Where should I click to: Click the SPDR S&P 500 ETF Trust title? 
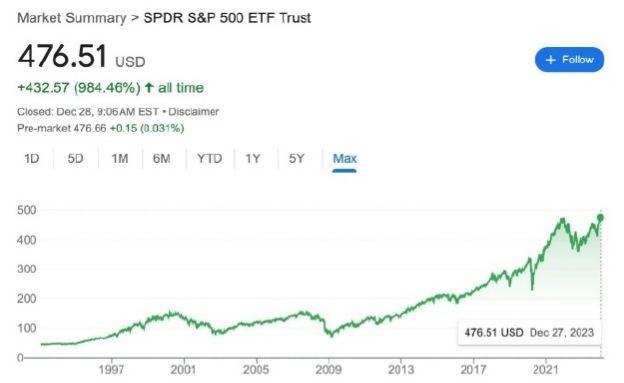click(x=227, y=18)
